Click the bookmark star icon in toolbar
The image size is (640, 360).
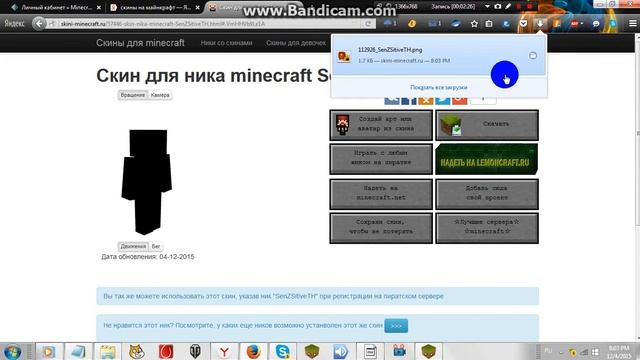point(474,24)
